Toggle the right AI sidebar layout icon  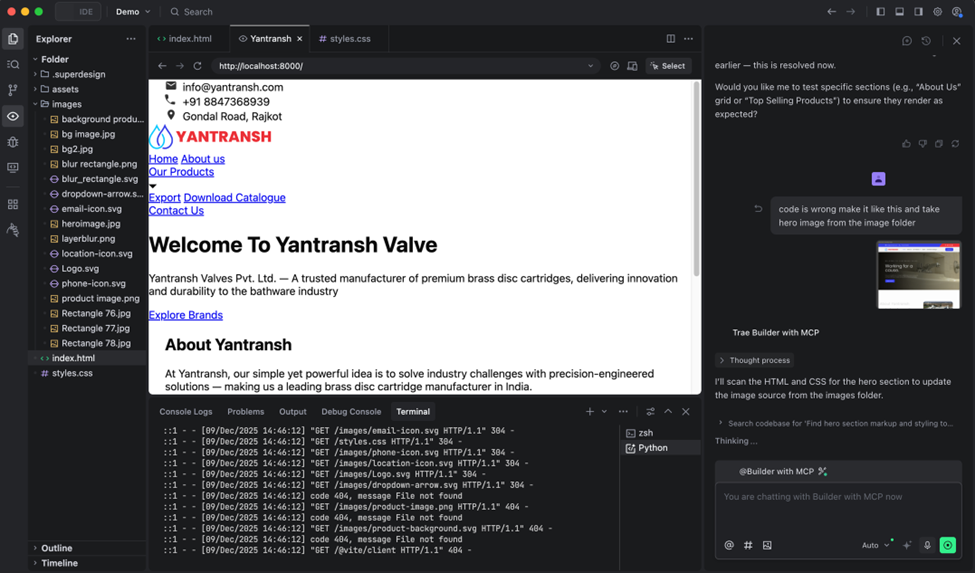click(x=918, y=12)
